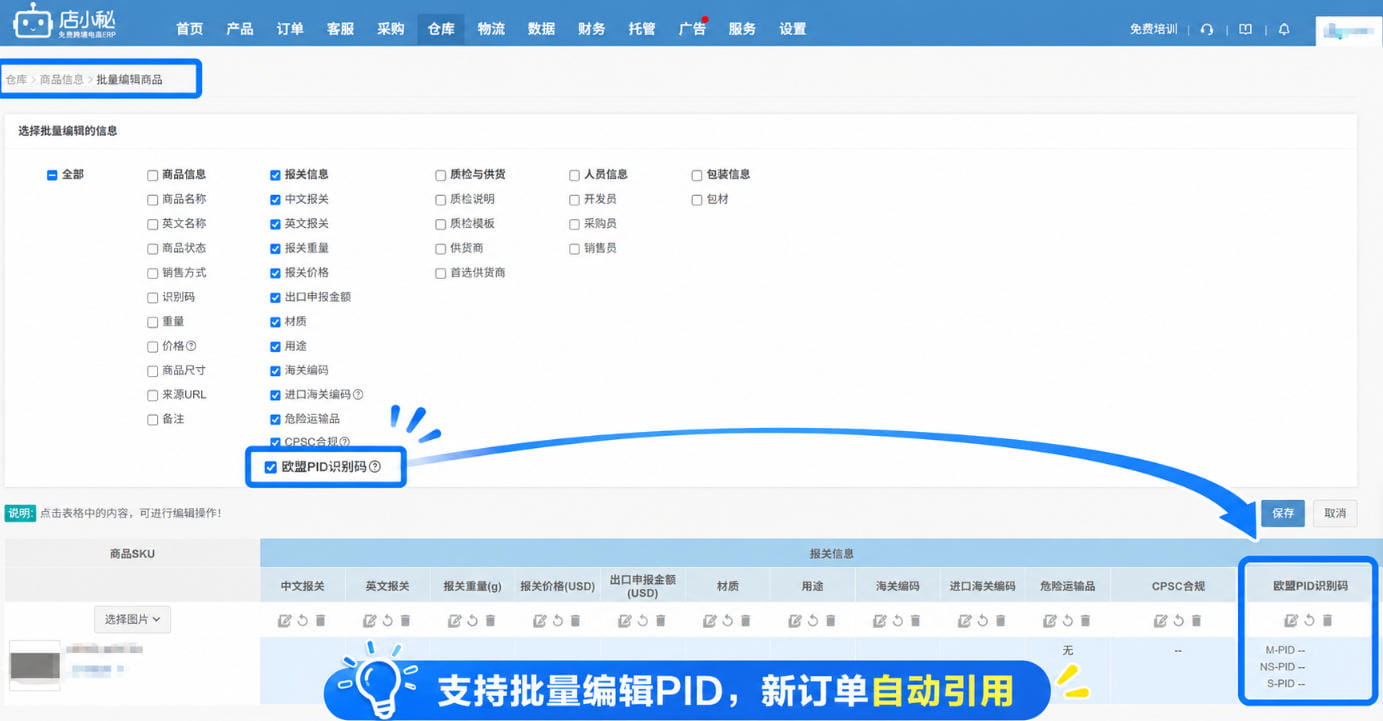Open the 设置 menu
1383x721 pixels.
tap(793, 29)
